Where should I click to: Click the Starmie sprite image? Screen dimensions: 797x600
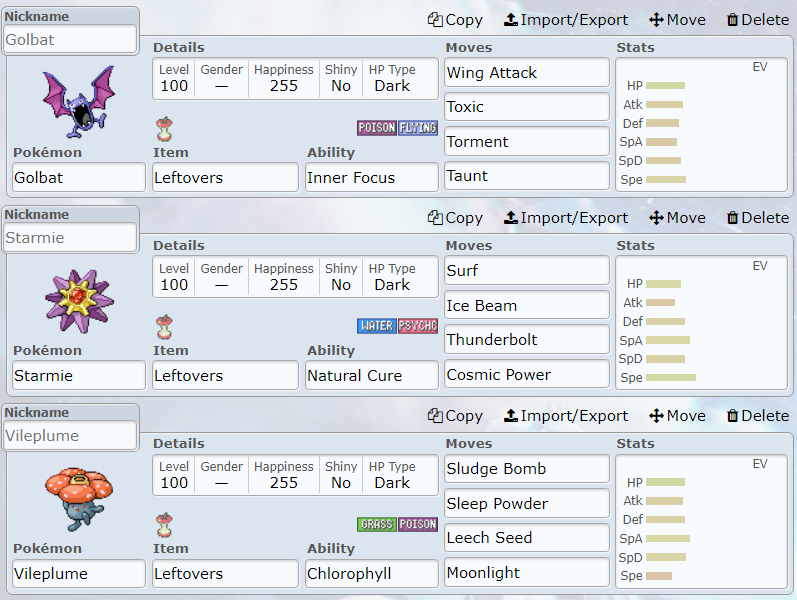pyautogui.click(x=79, y=301)
